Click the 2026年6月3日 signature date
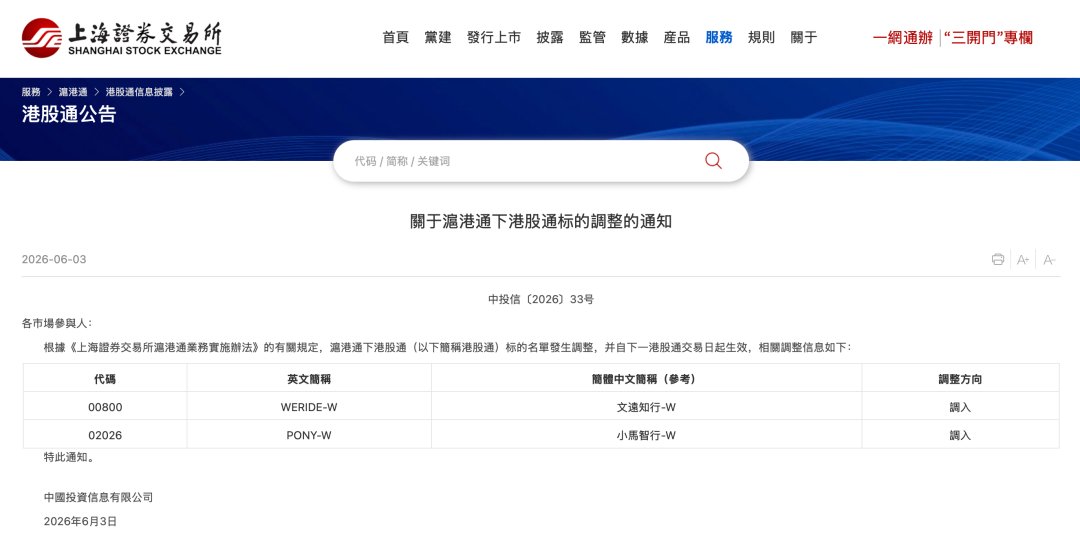 [80, 521]
